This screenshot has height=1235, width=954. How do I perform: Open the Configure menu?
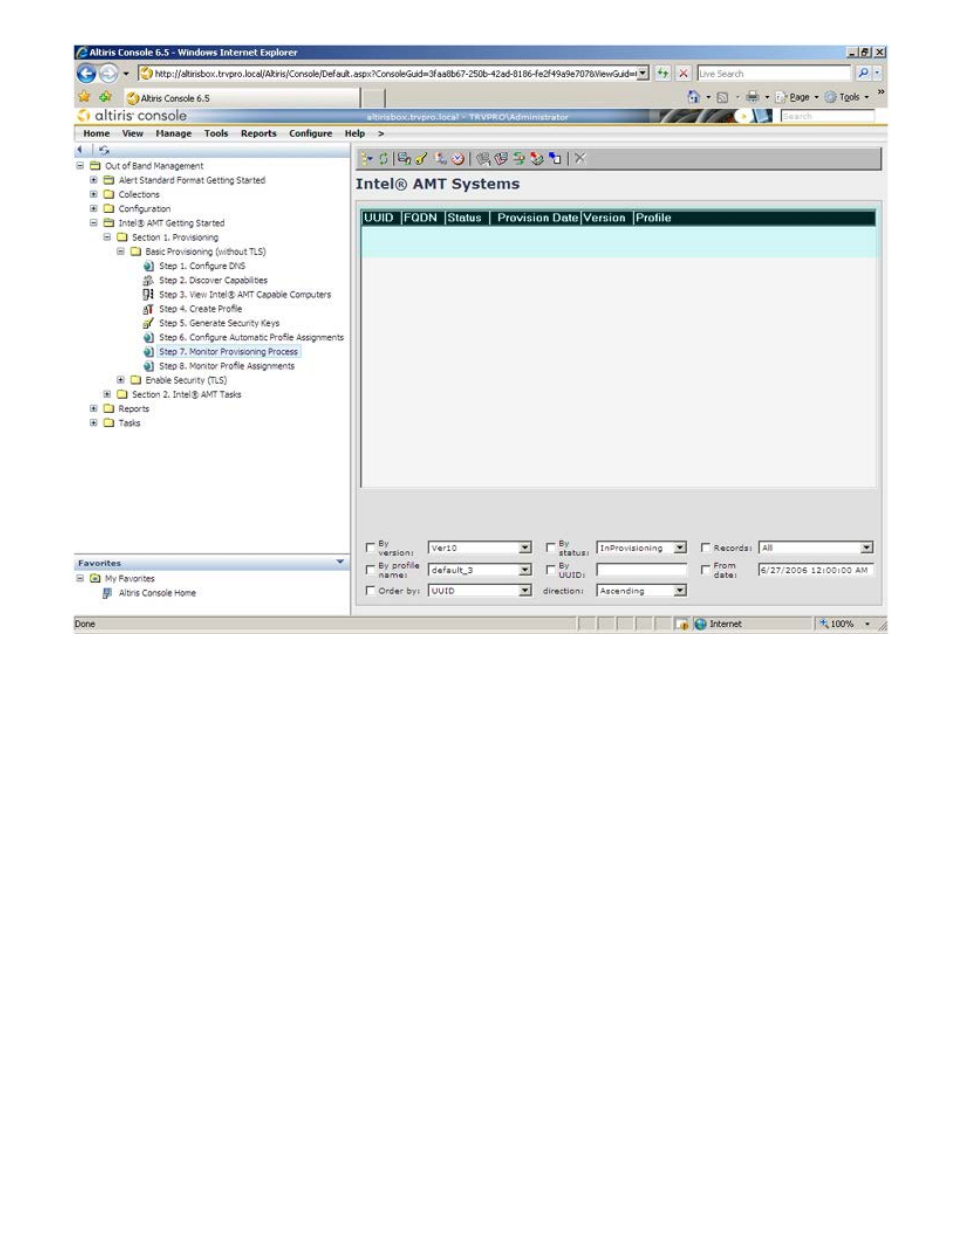[311, 133]
